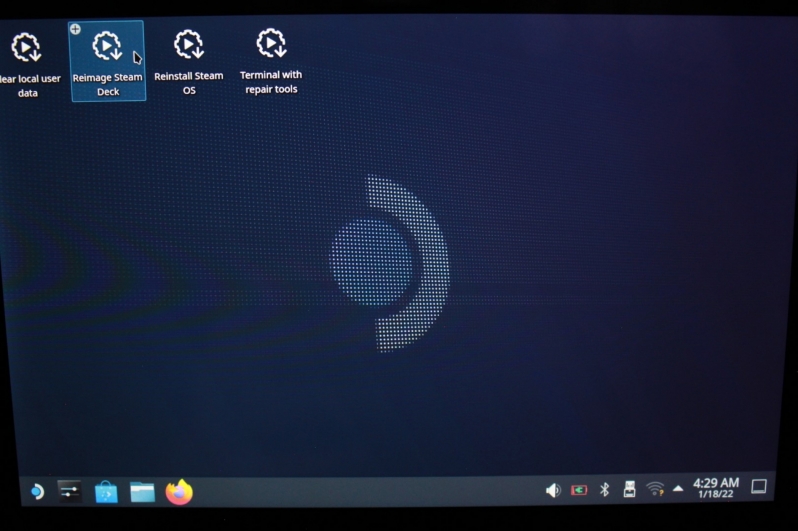Open the Reimage Steam Deck shortcut

(x=107, y=47)
